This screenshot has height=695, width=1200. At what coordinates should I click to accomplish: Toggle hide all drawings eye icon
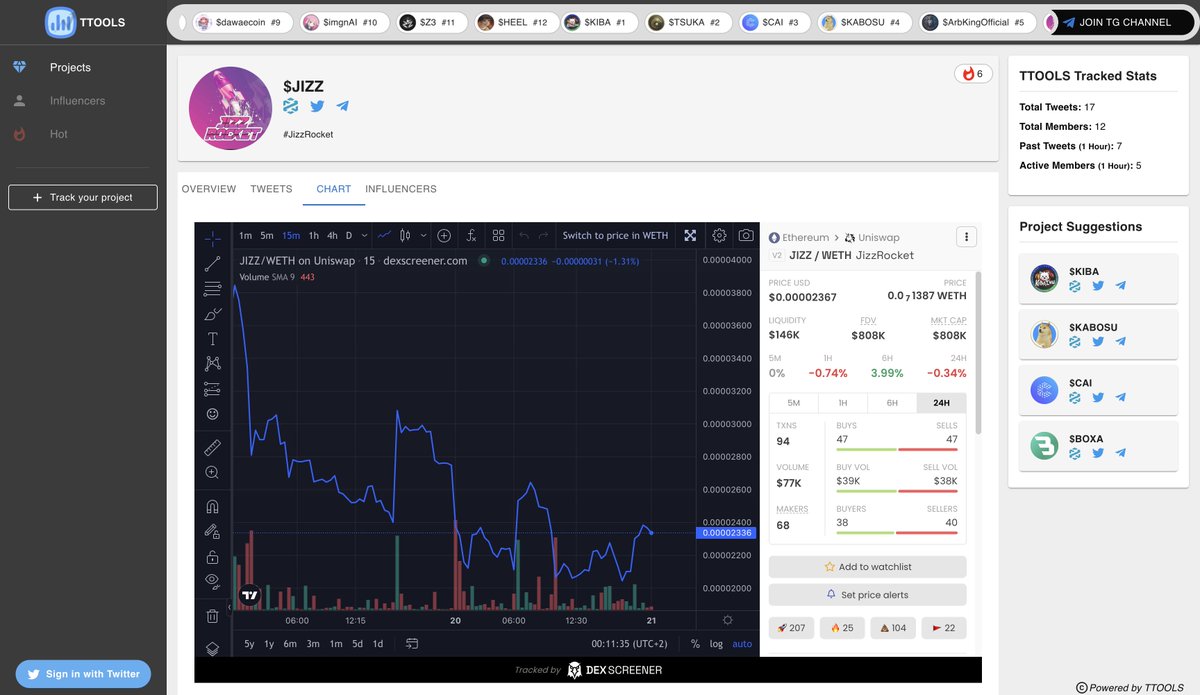pos(213,581)
